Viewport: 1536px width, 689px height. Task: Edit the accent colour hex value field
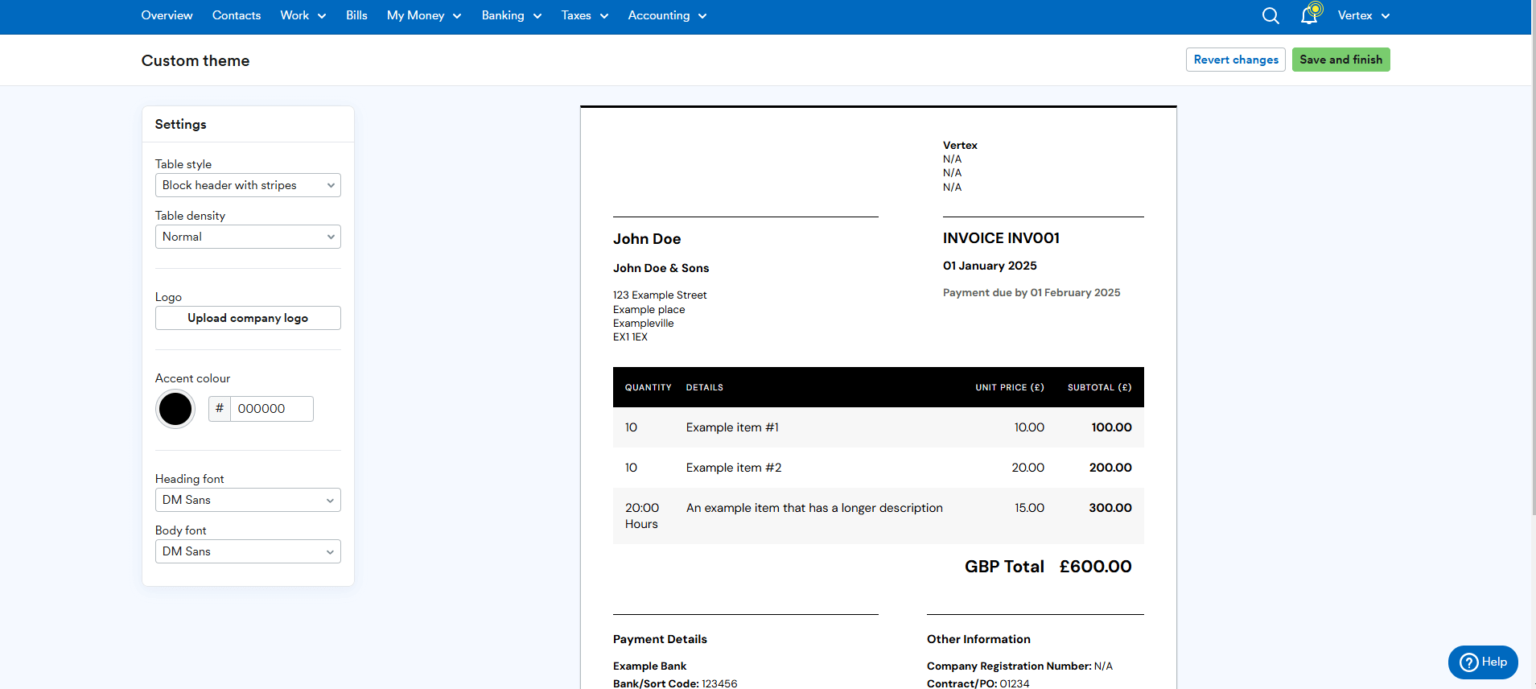click(x=270, y=408)
